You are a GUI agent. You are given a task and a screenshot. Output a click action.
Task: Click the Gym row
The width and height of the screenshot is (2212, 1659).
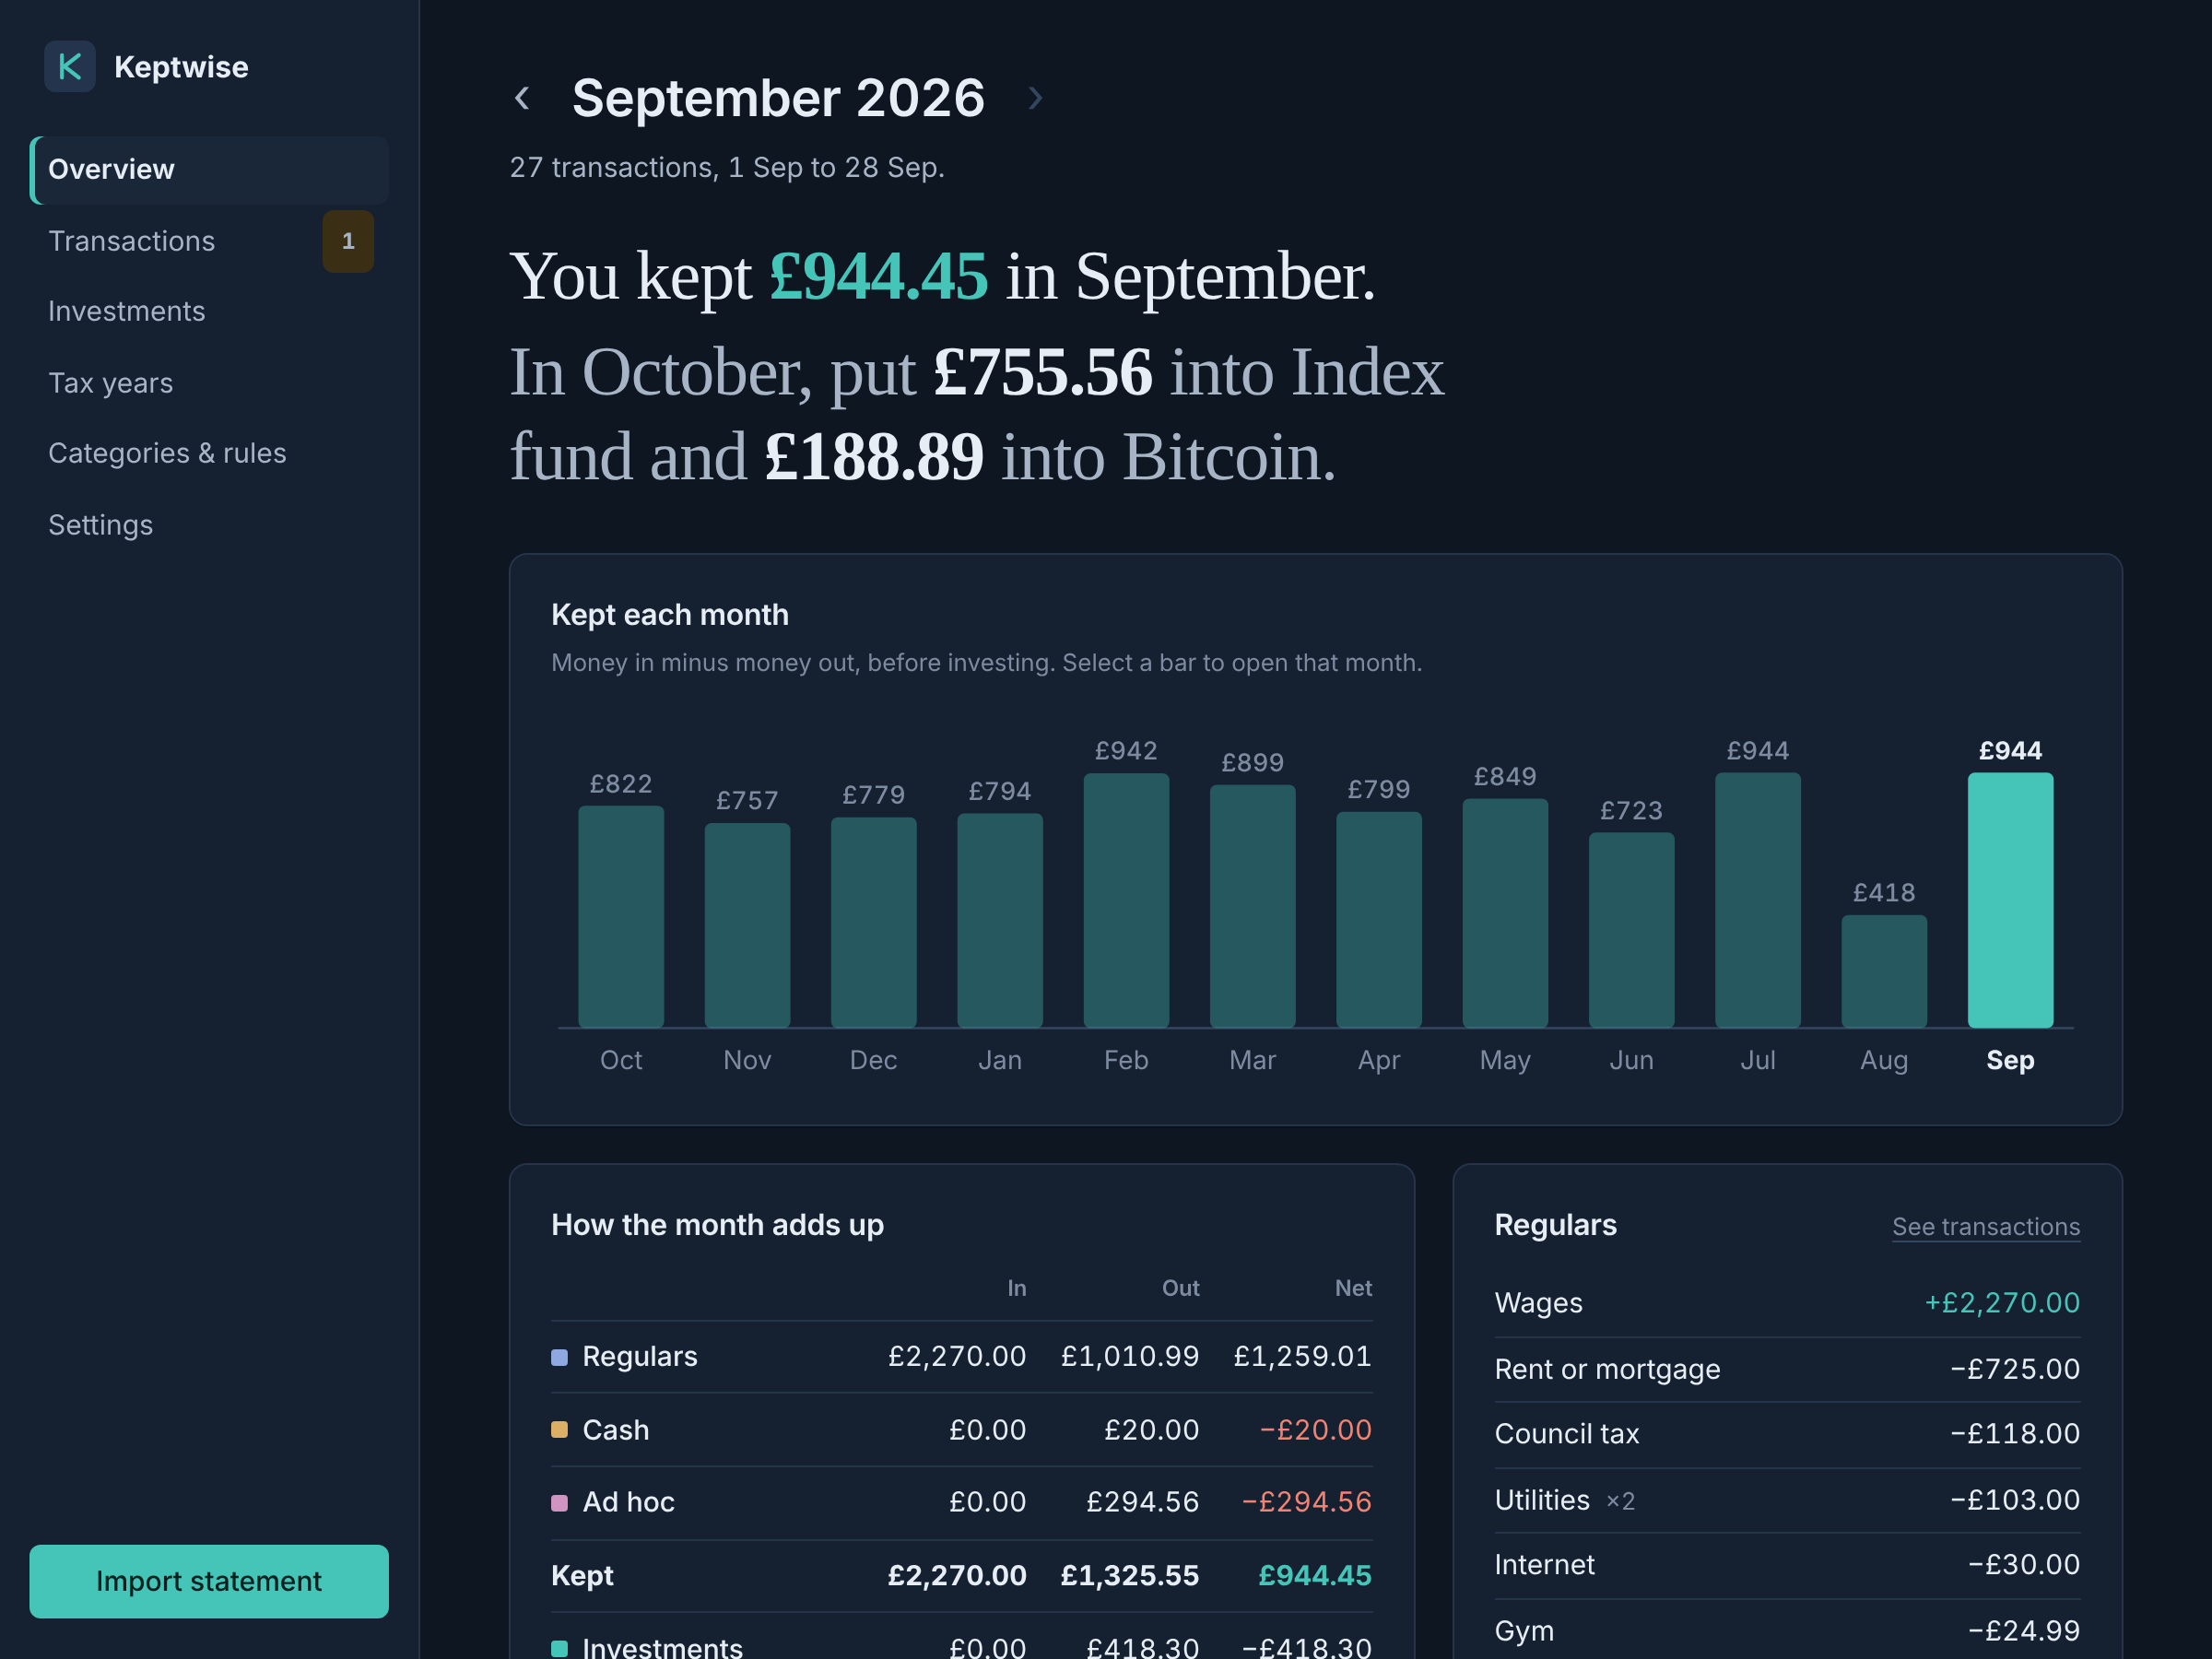(1787, 1631)
